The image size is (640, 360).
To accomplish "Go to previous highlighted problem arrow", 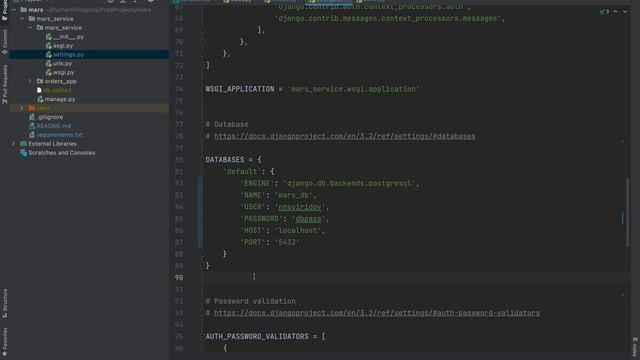I will [616, 12].
